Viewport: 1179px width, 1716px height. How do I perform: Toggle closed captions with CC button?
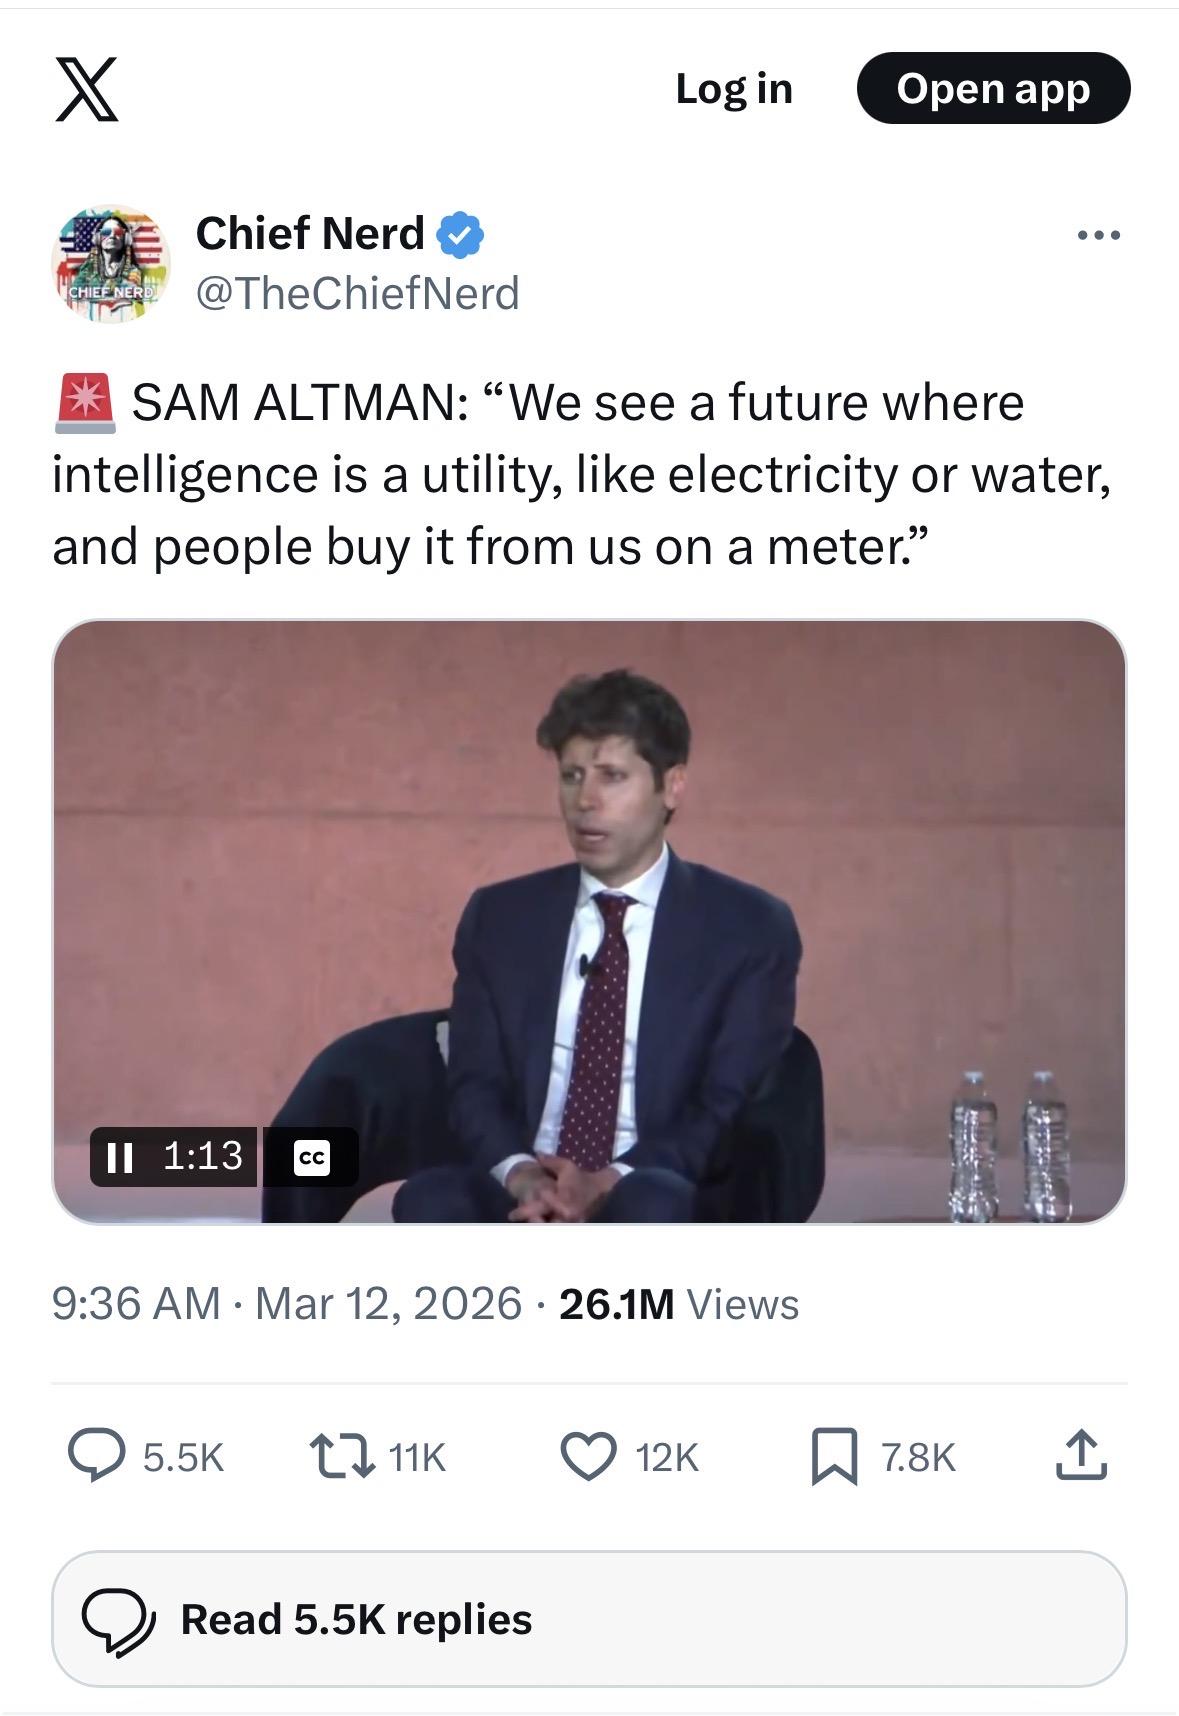[x=312, y=1157]
